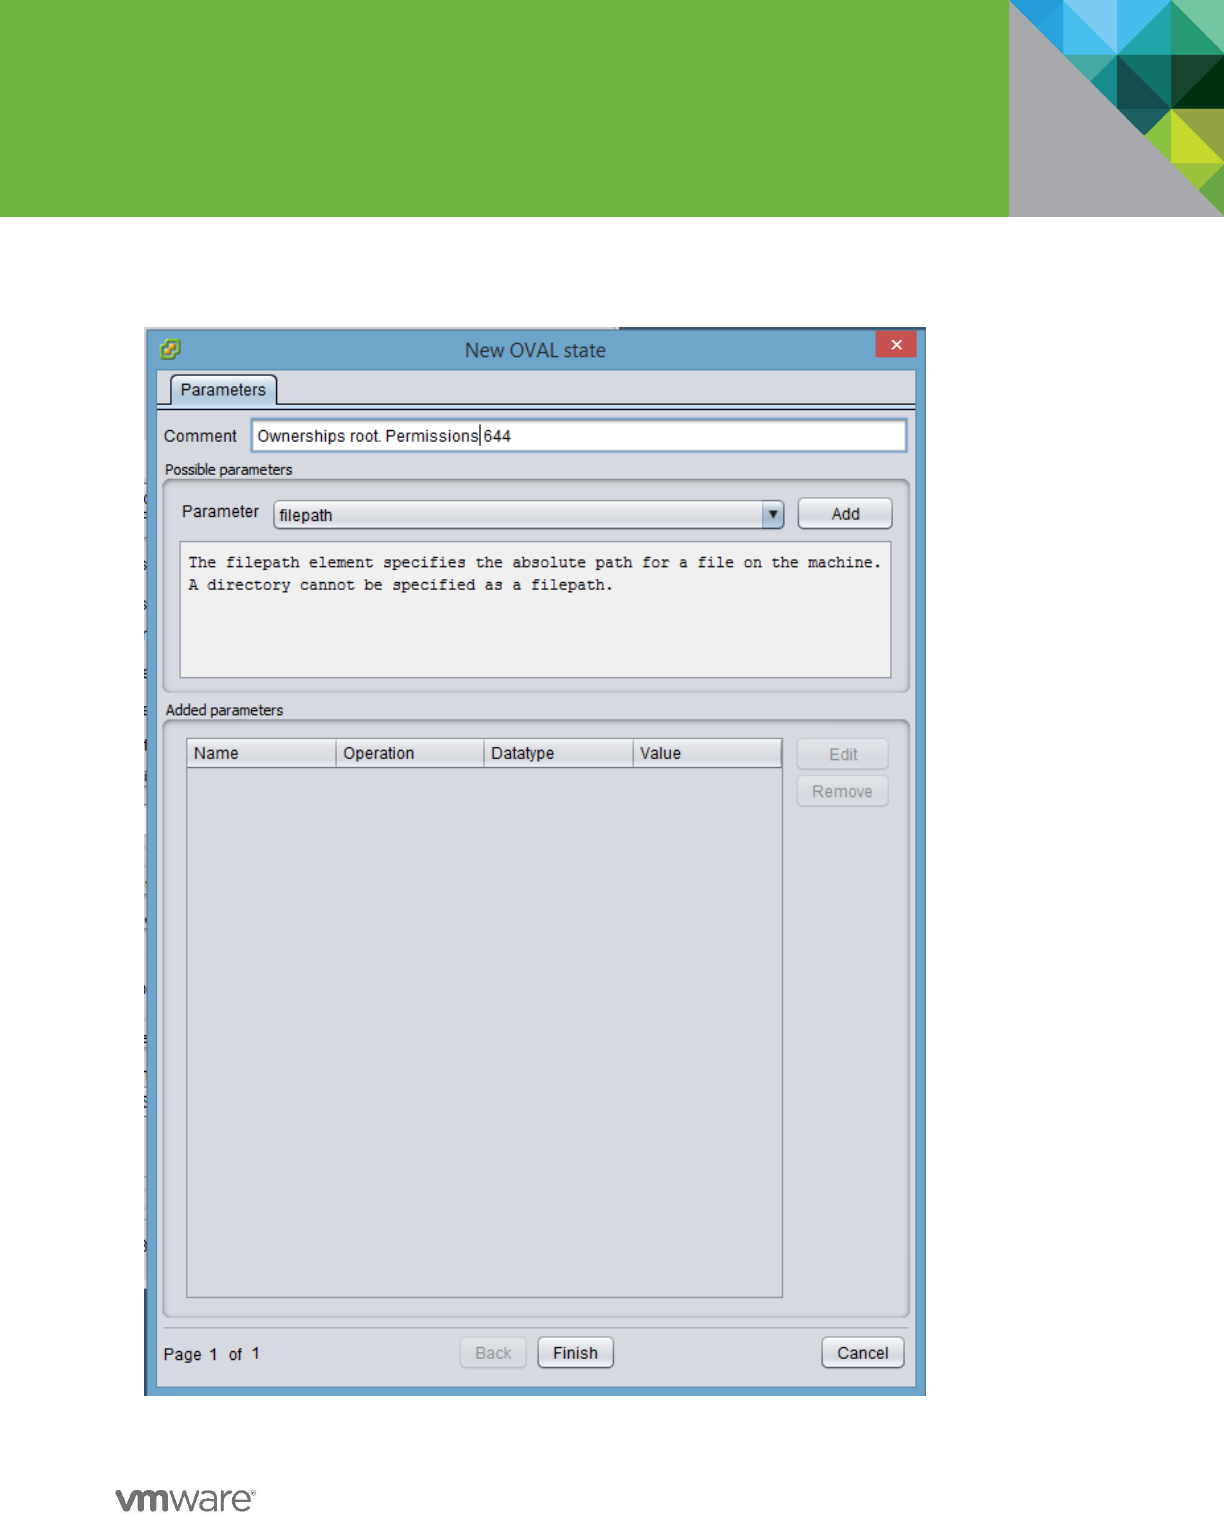The image size is (1224, 1533).
Task: Finish creating the OVAL state
Action: coord(575,1353)
